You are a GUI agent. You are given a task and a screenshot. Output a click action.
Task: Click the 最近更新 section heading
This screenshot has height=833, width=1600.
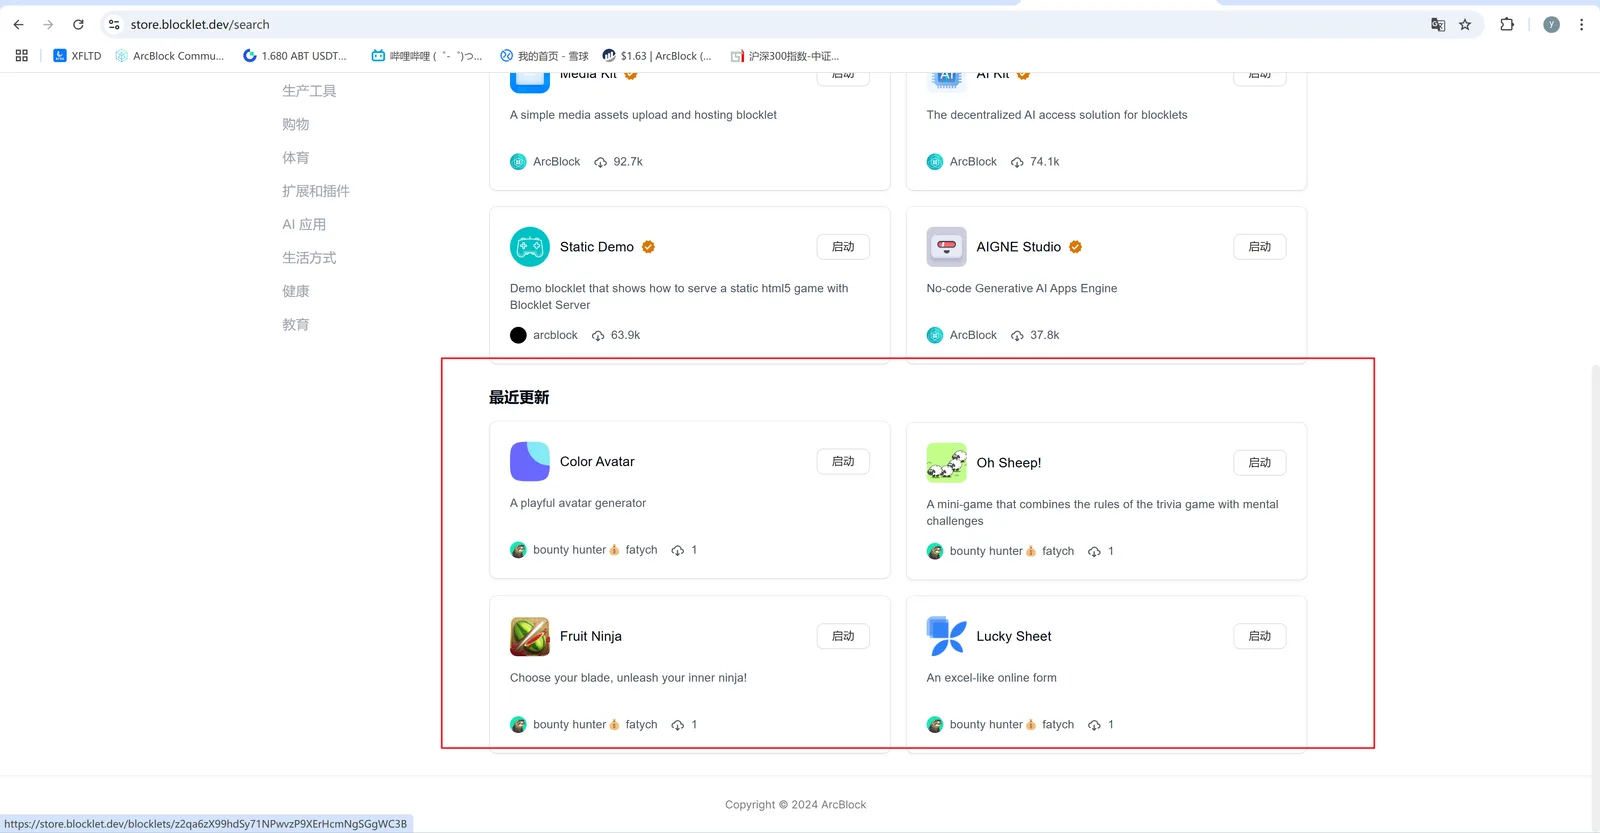(519, 397)
